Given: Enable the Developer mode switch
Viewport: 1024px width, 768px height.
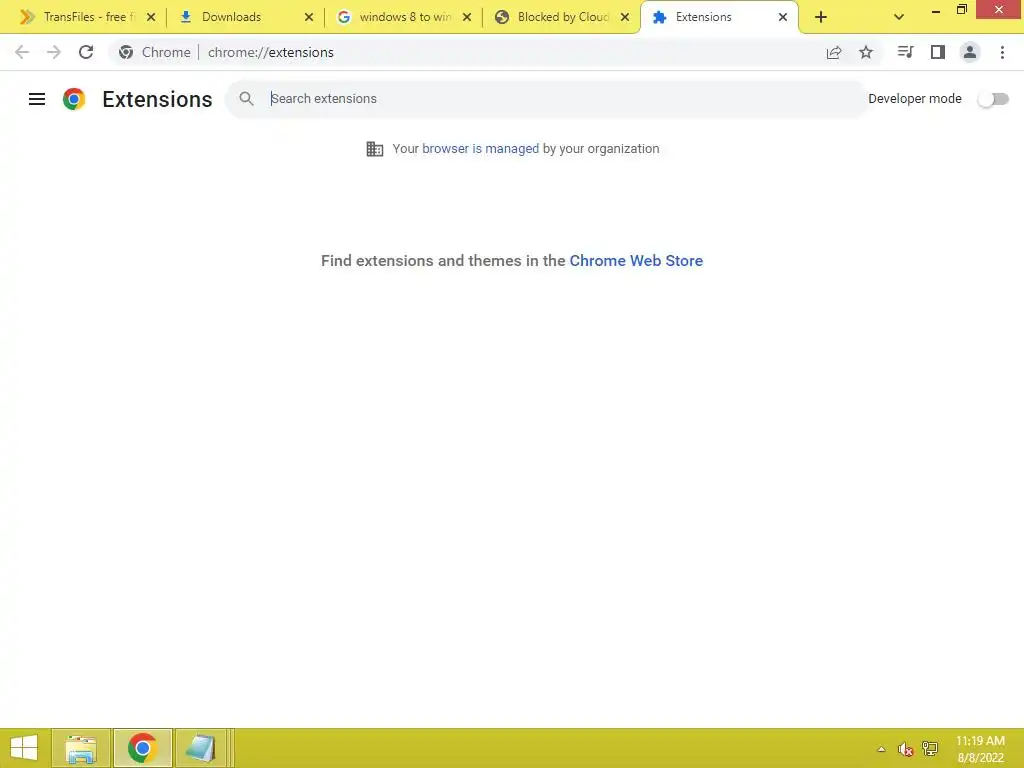Looking at the screenshot, I should pos(993,99).
